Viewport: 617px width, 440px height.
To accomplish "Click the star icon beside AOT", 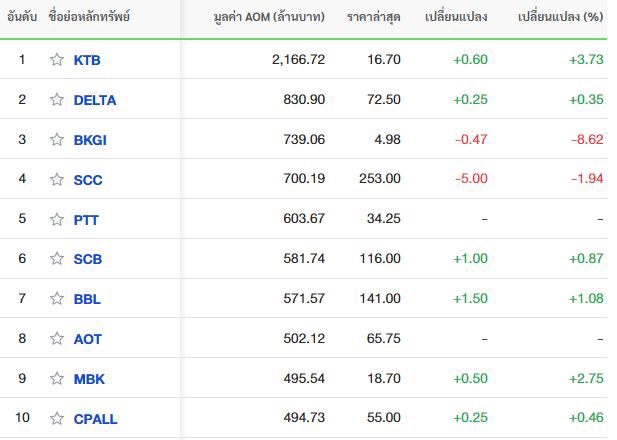I will point(57,338).
